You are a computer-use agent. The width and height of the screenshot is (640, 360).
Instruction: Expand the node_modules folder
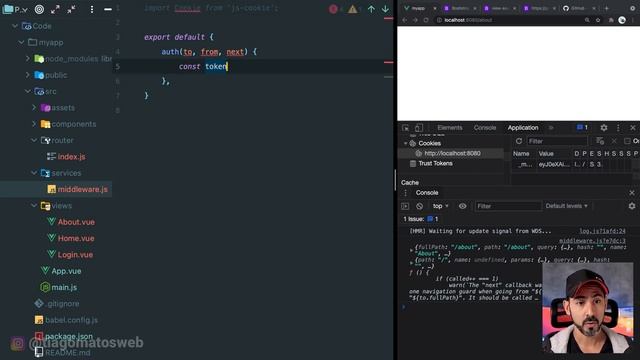tap(28, 58)
